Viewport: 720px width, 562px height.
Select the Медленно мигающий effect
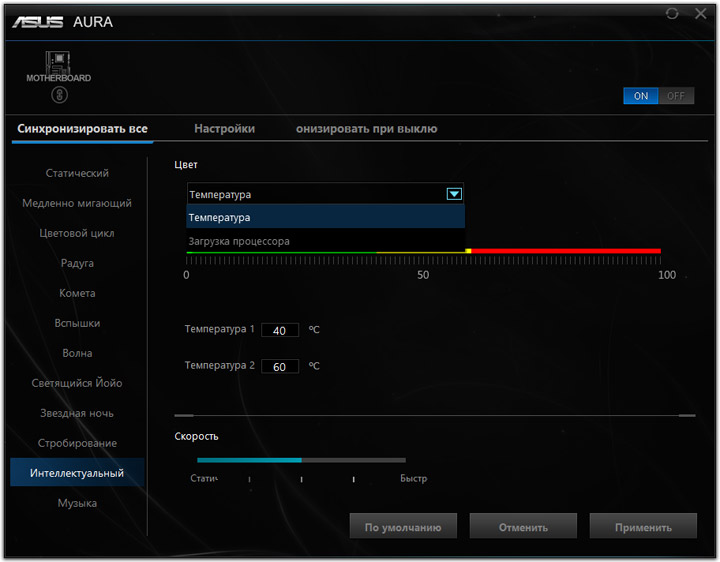click(77, 203)
